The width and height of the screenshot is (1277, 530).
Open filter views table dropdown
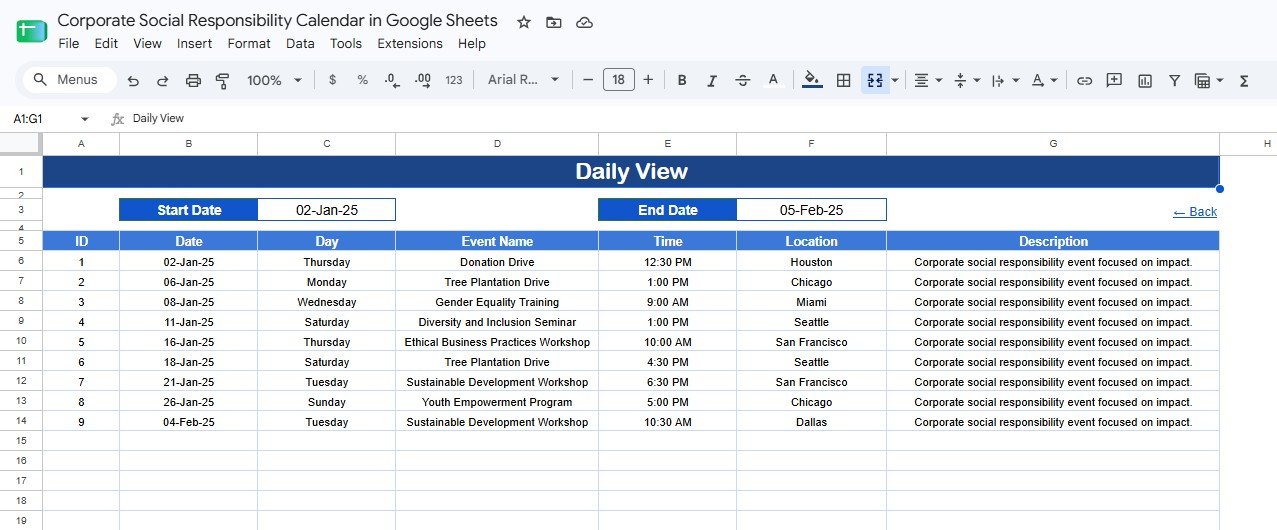click(x=1209, y=80)
